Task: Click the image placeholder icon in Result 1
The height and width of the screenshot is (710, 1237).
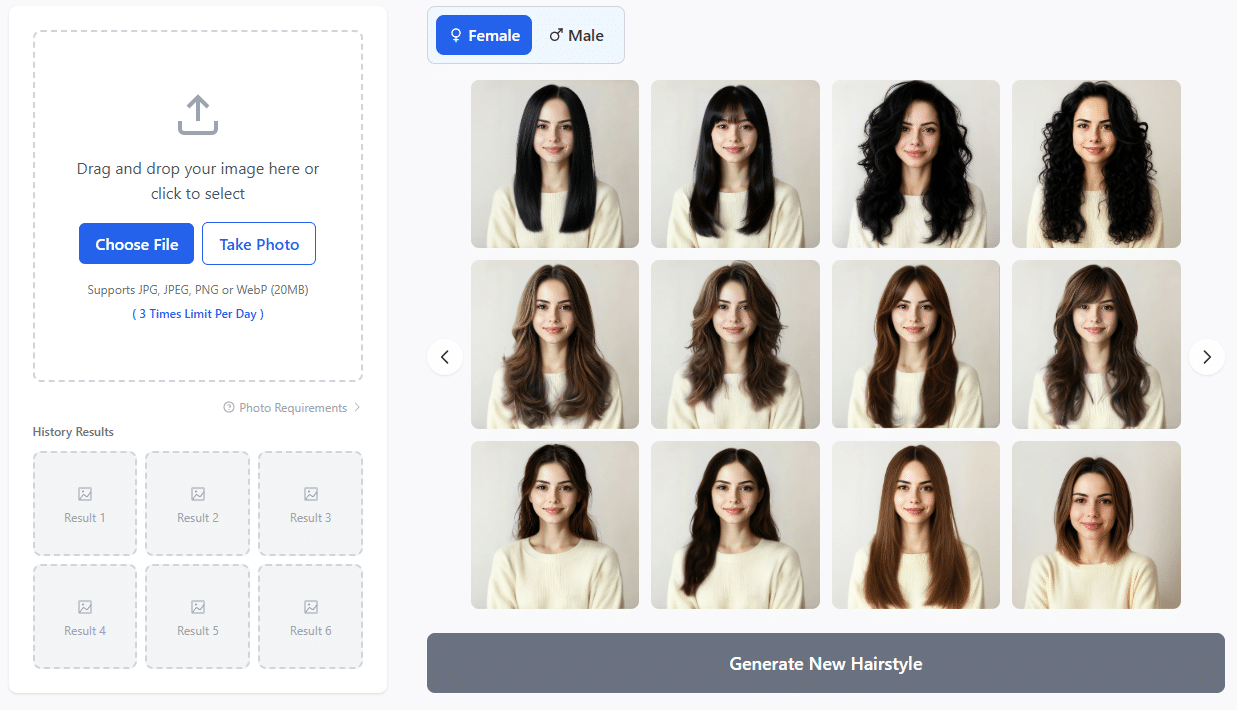Action: coord(84,492)
